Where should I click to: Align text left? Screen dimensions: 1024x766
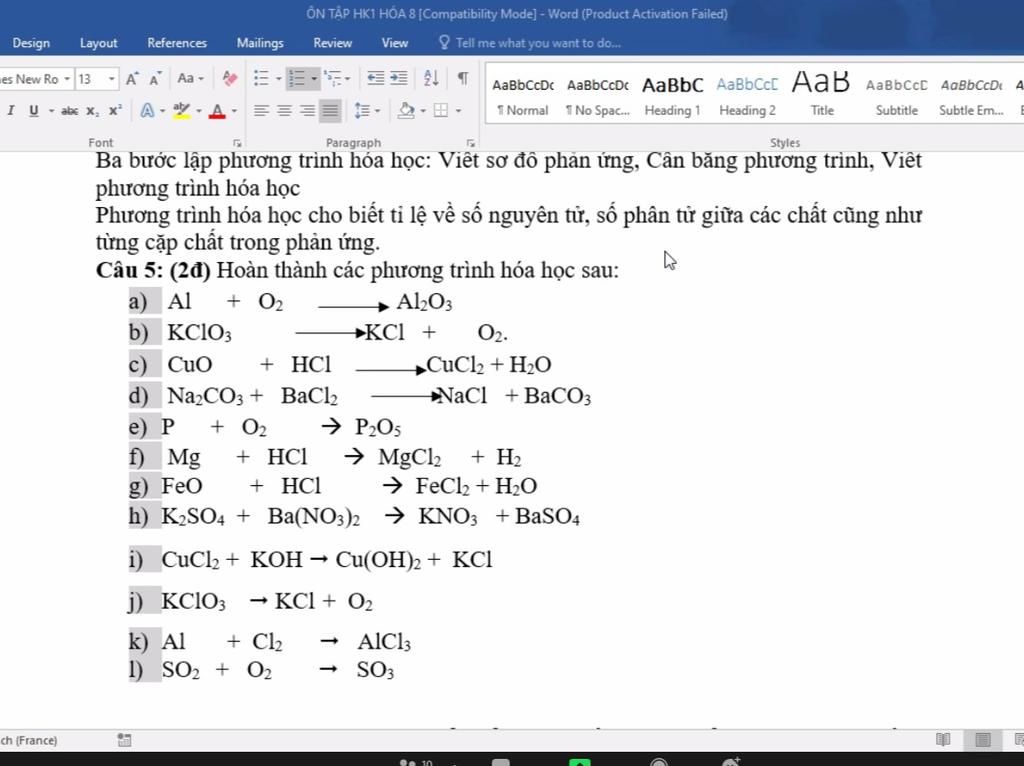[261, 110]
